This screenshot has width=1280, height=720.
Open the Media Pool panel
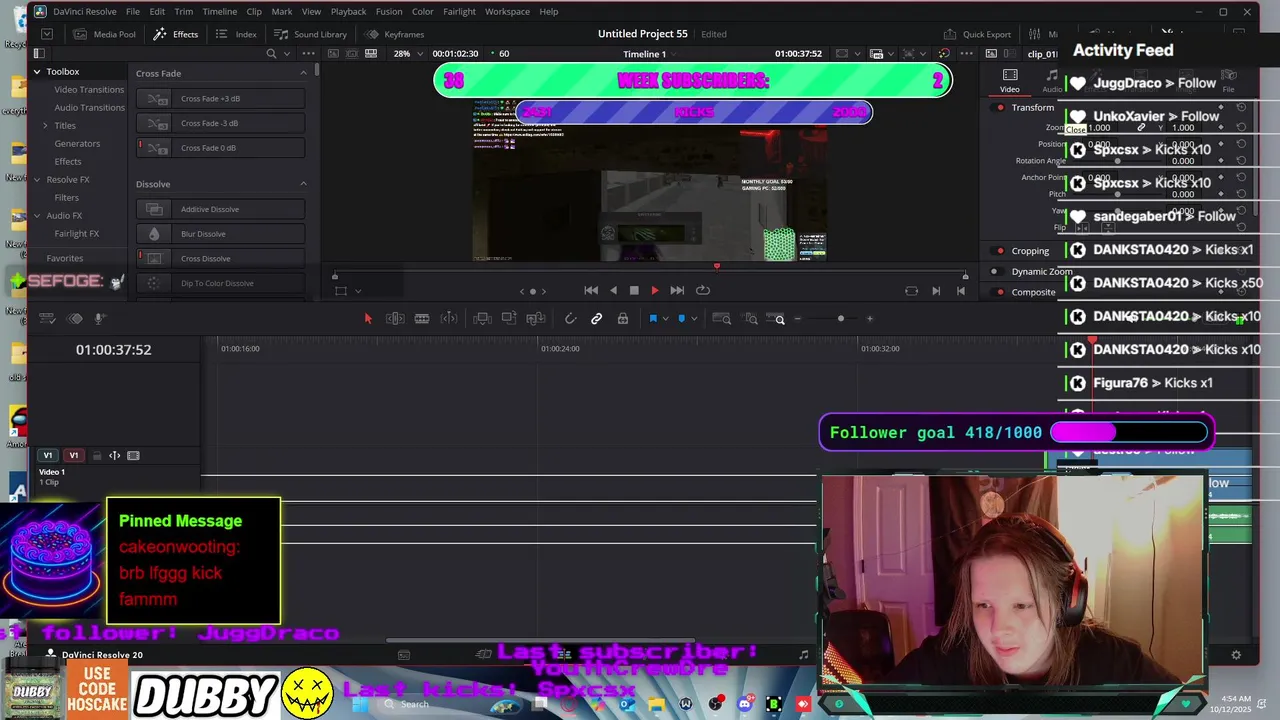tap(105, 34)
